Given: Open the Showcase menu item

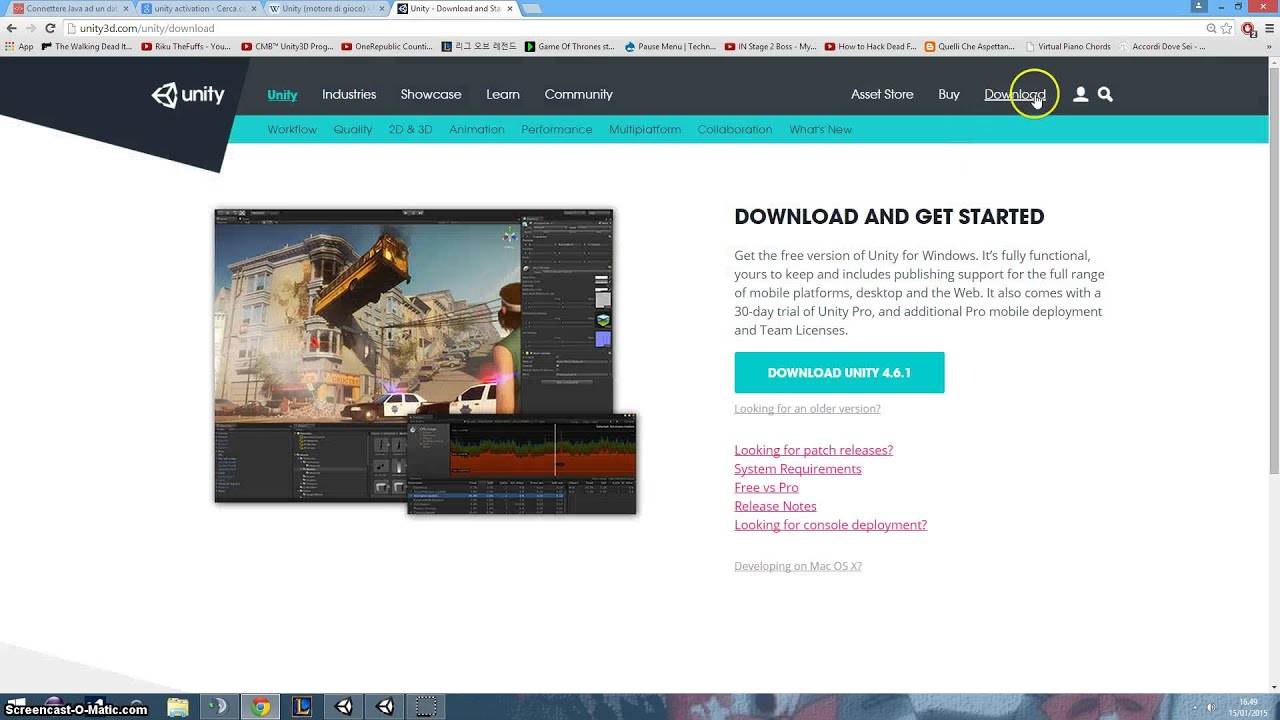Looking at the screenshot, I should click(x=431, y=94).
